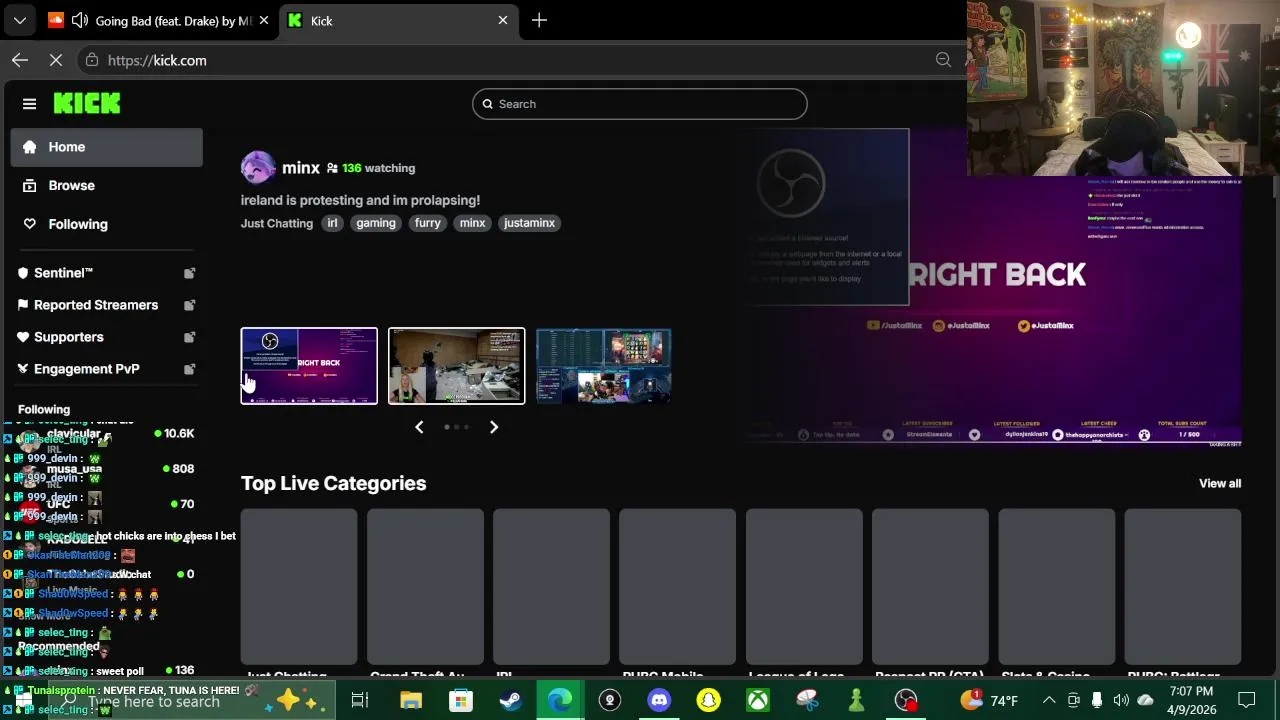Open File Explorer from the taskbar

click(x=410, y=700)
